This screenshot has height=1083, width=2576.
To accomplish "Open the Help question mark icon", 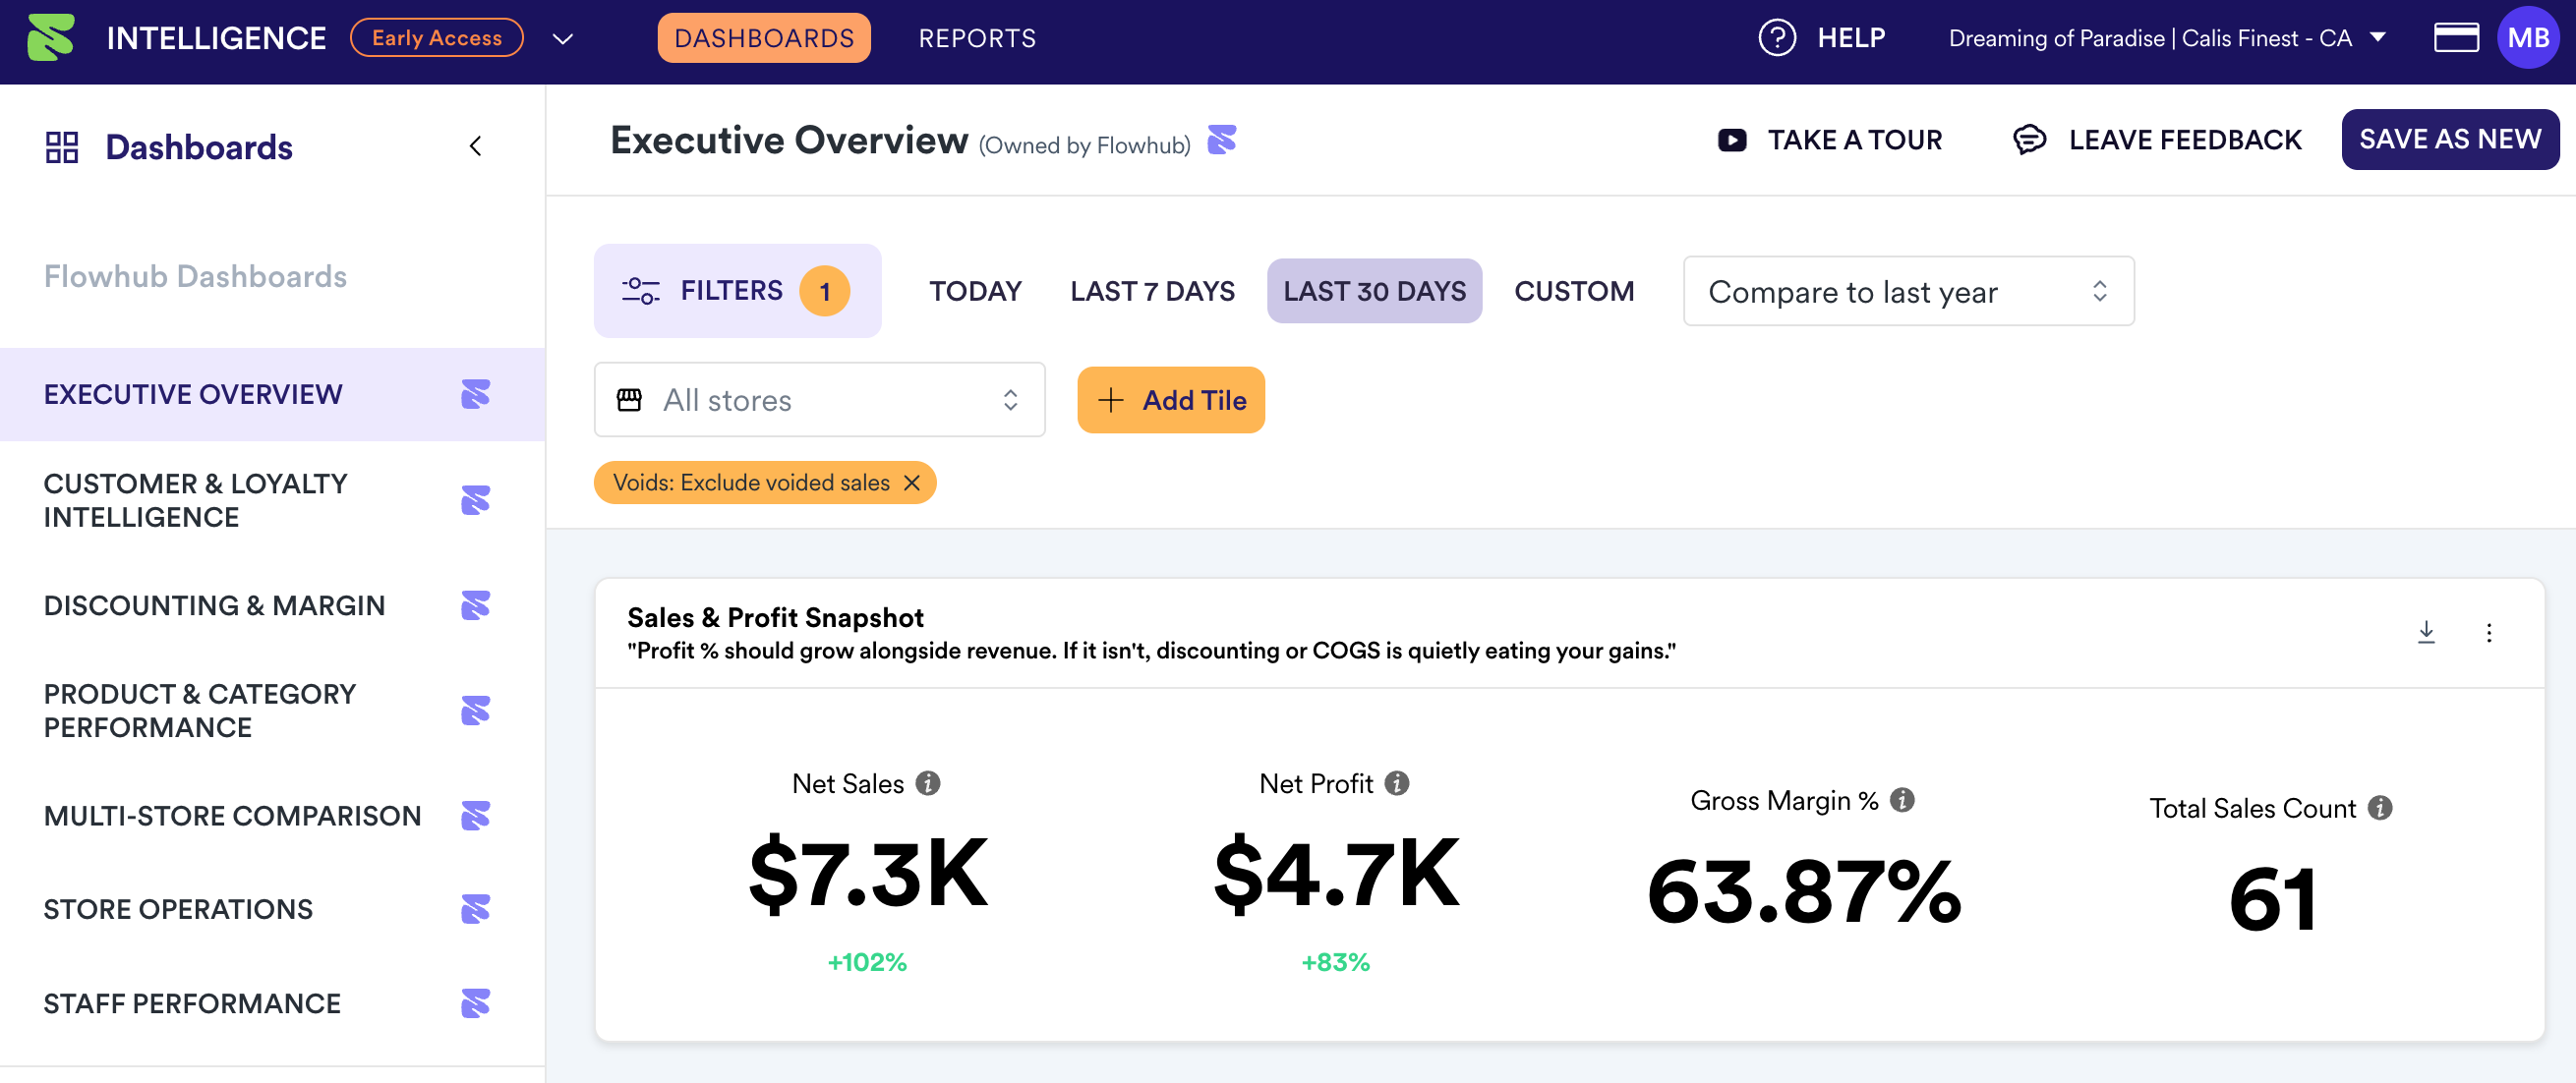I will [1777, 38].
